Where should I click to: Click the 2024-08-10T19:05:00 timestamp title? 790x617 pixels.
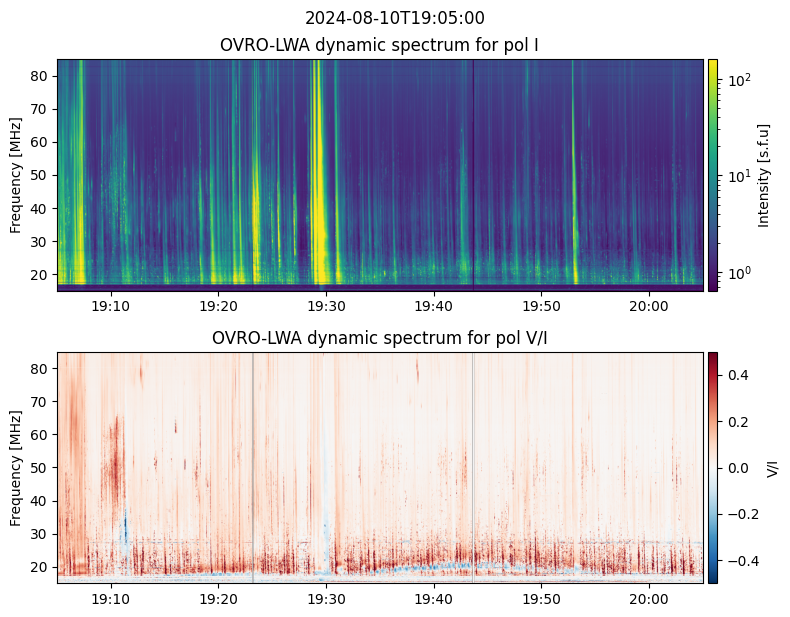[x=394, y=18]
